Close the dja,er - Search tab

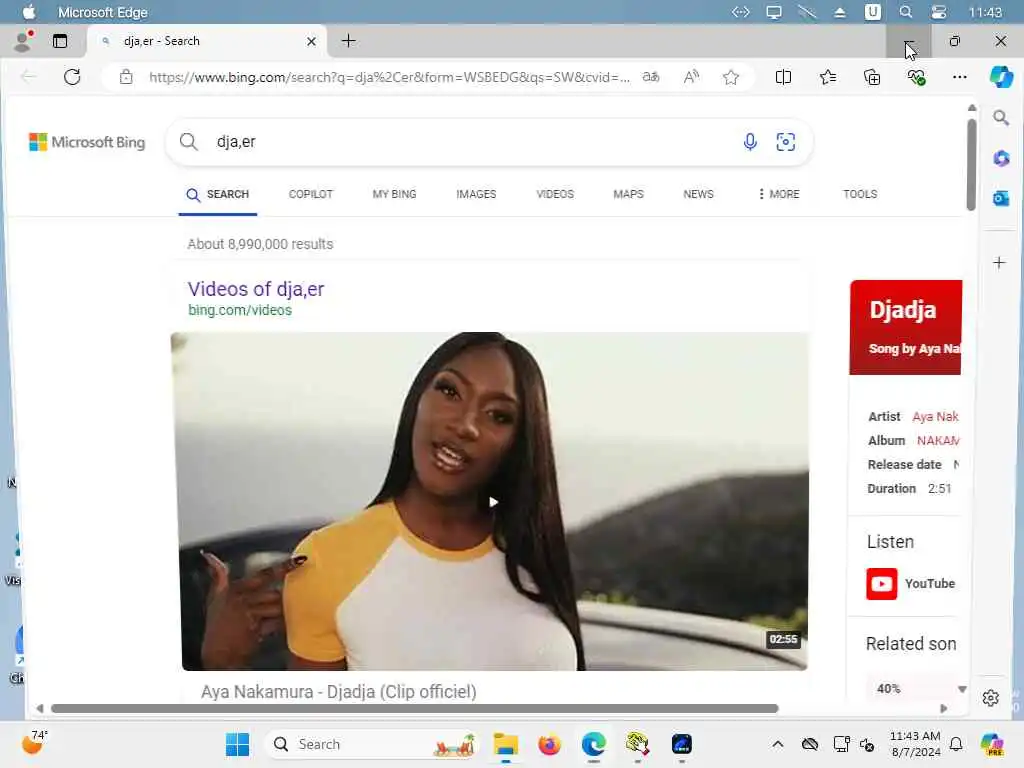[312, 41]
